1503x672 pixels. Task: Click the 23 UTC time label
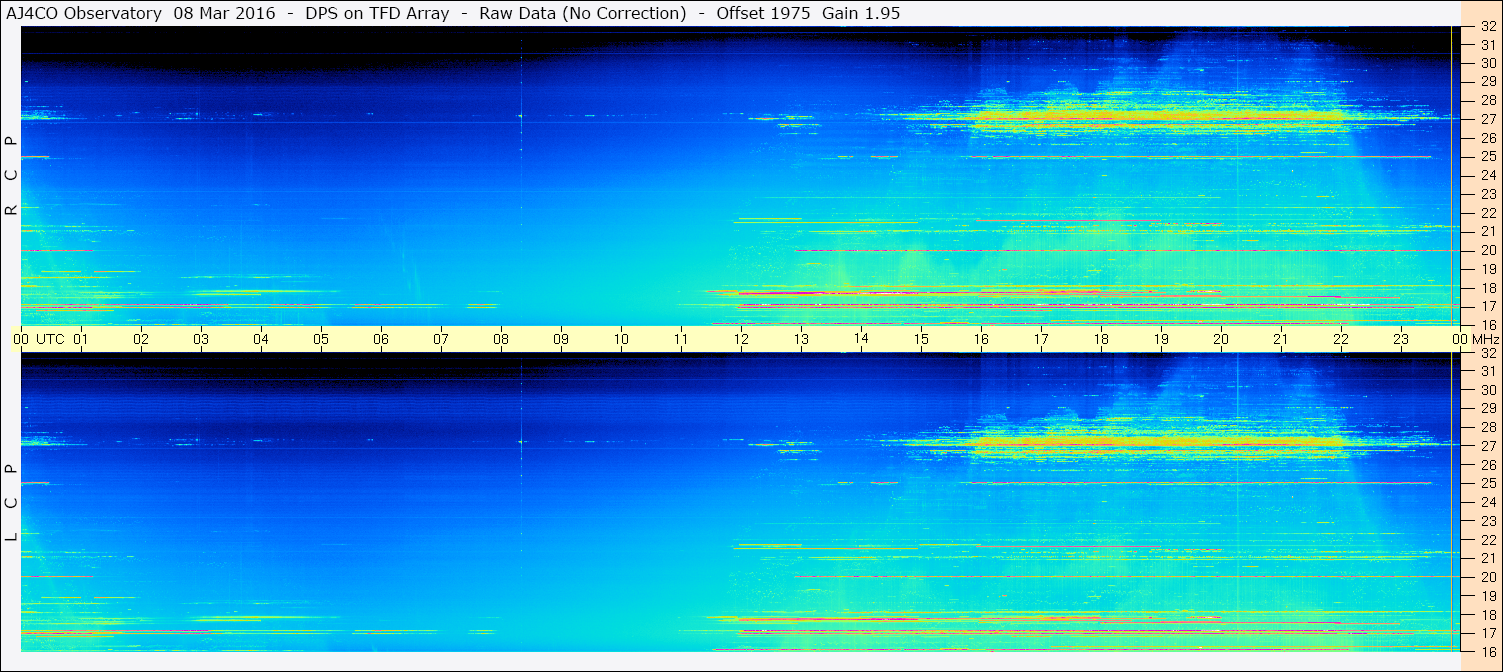tap(1401, 339)
